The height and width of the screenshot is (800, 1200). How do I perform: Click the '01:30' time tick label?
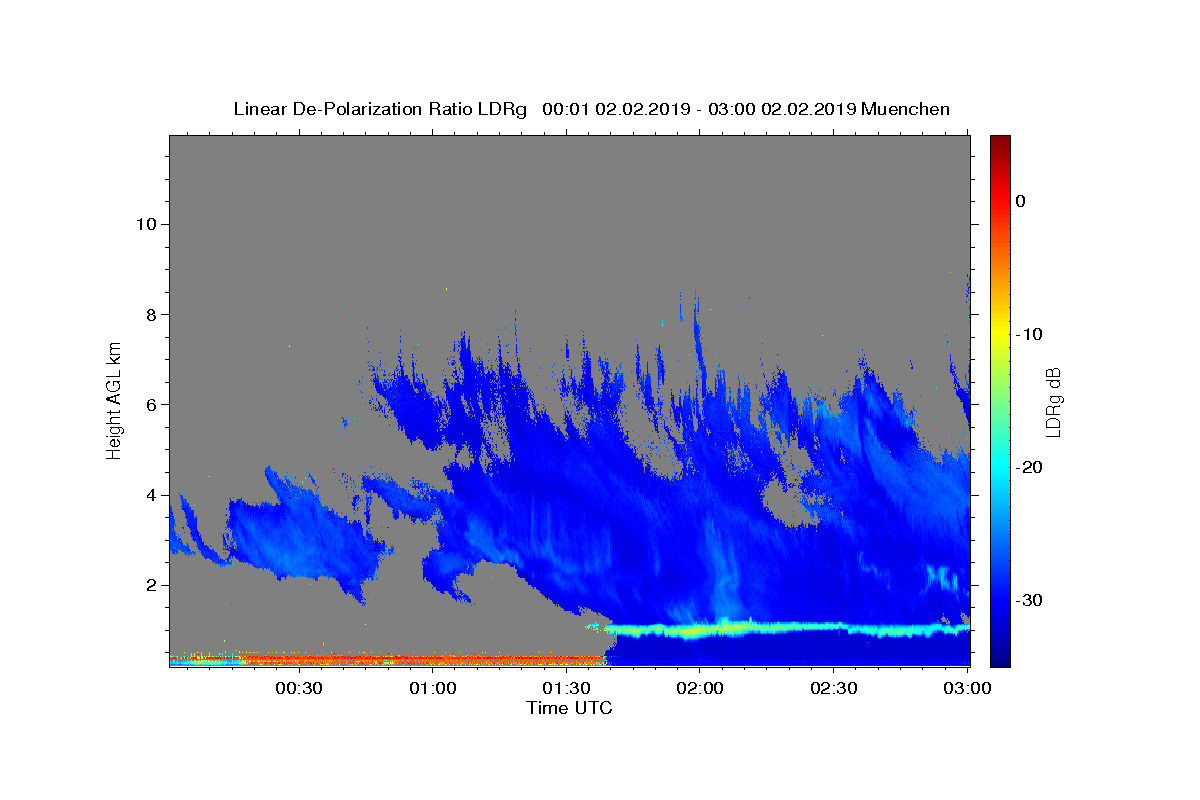pyautogui.click(x=566, y=689)
